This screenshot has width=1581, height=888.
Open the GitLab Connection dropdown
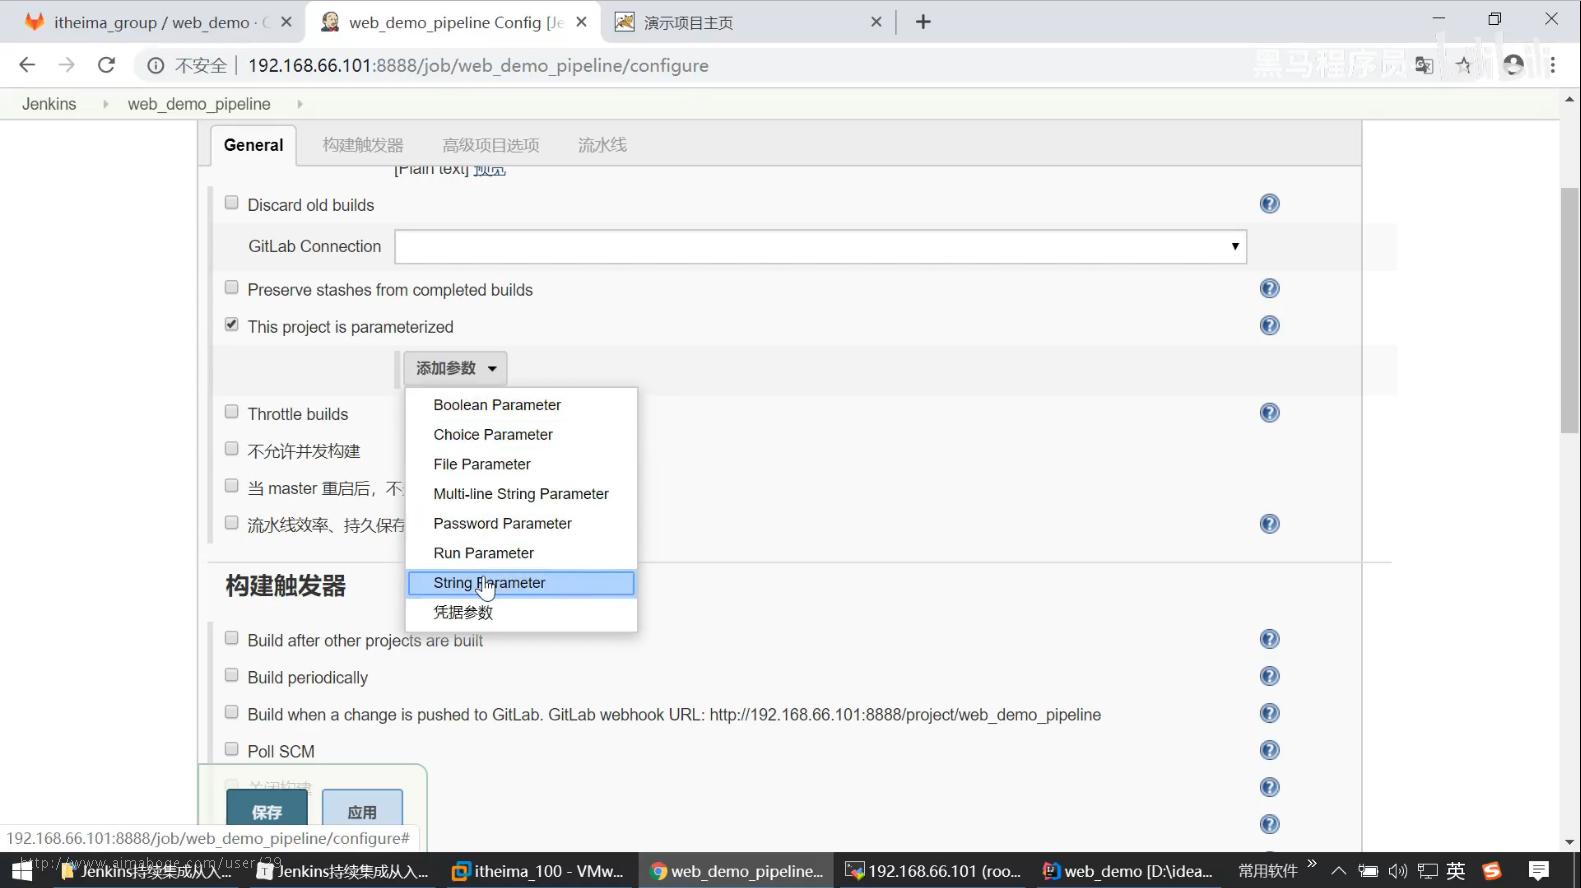[820, 246]
